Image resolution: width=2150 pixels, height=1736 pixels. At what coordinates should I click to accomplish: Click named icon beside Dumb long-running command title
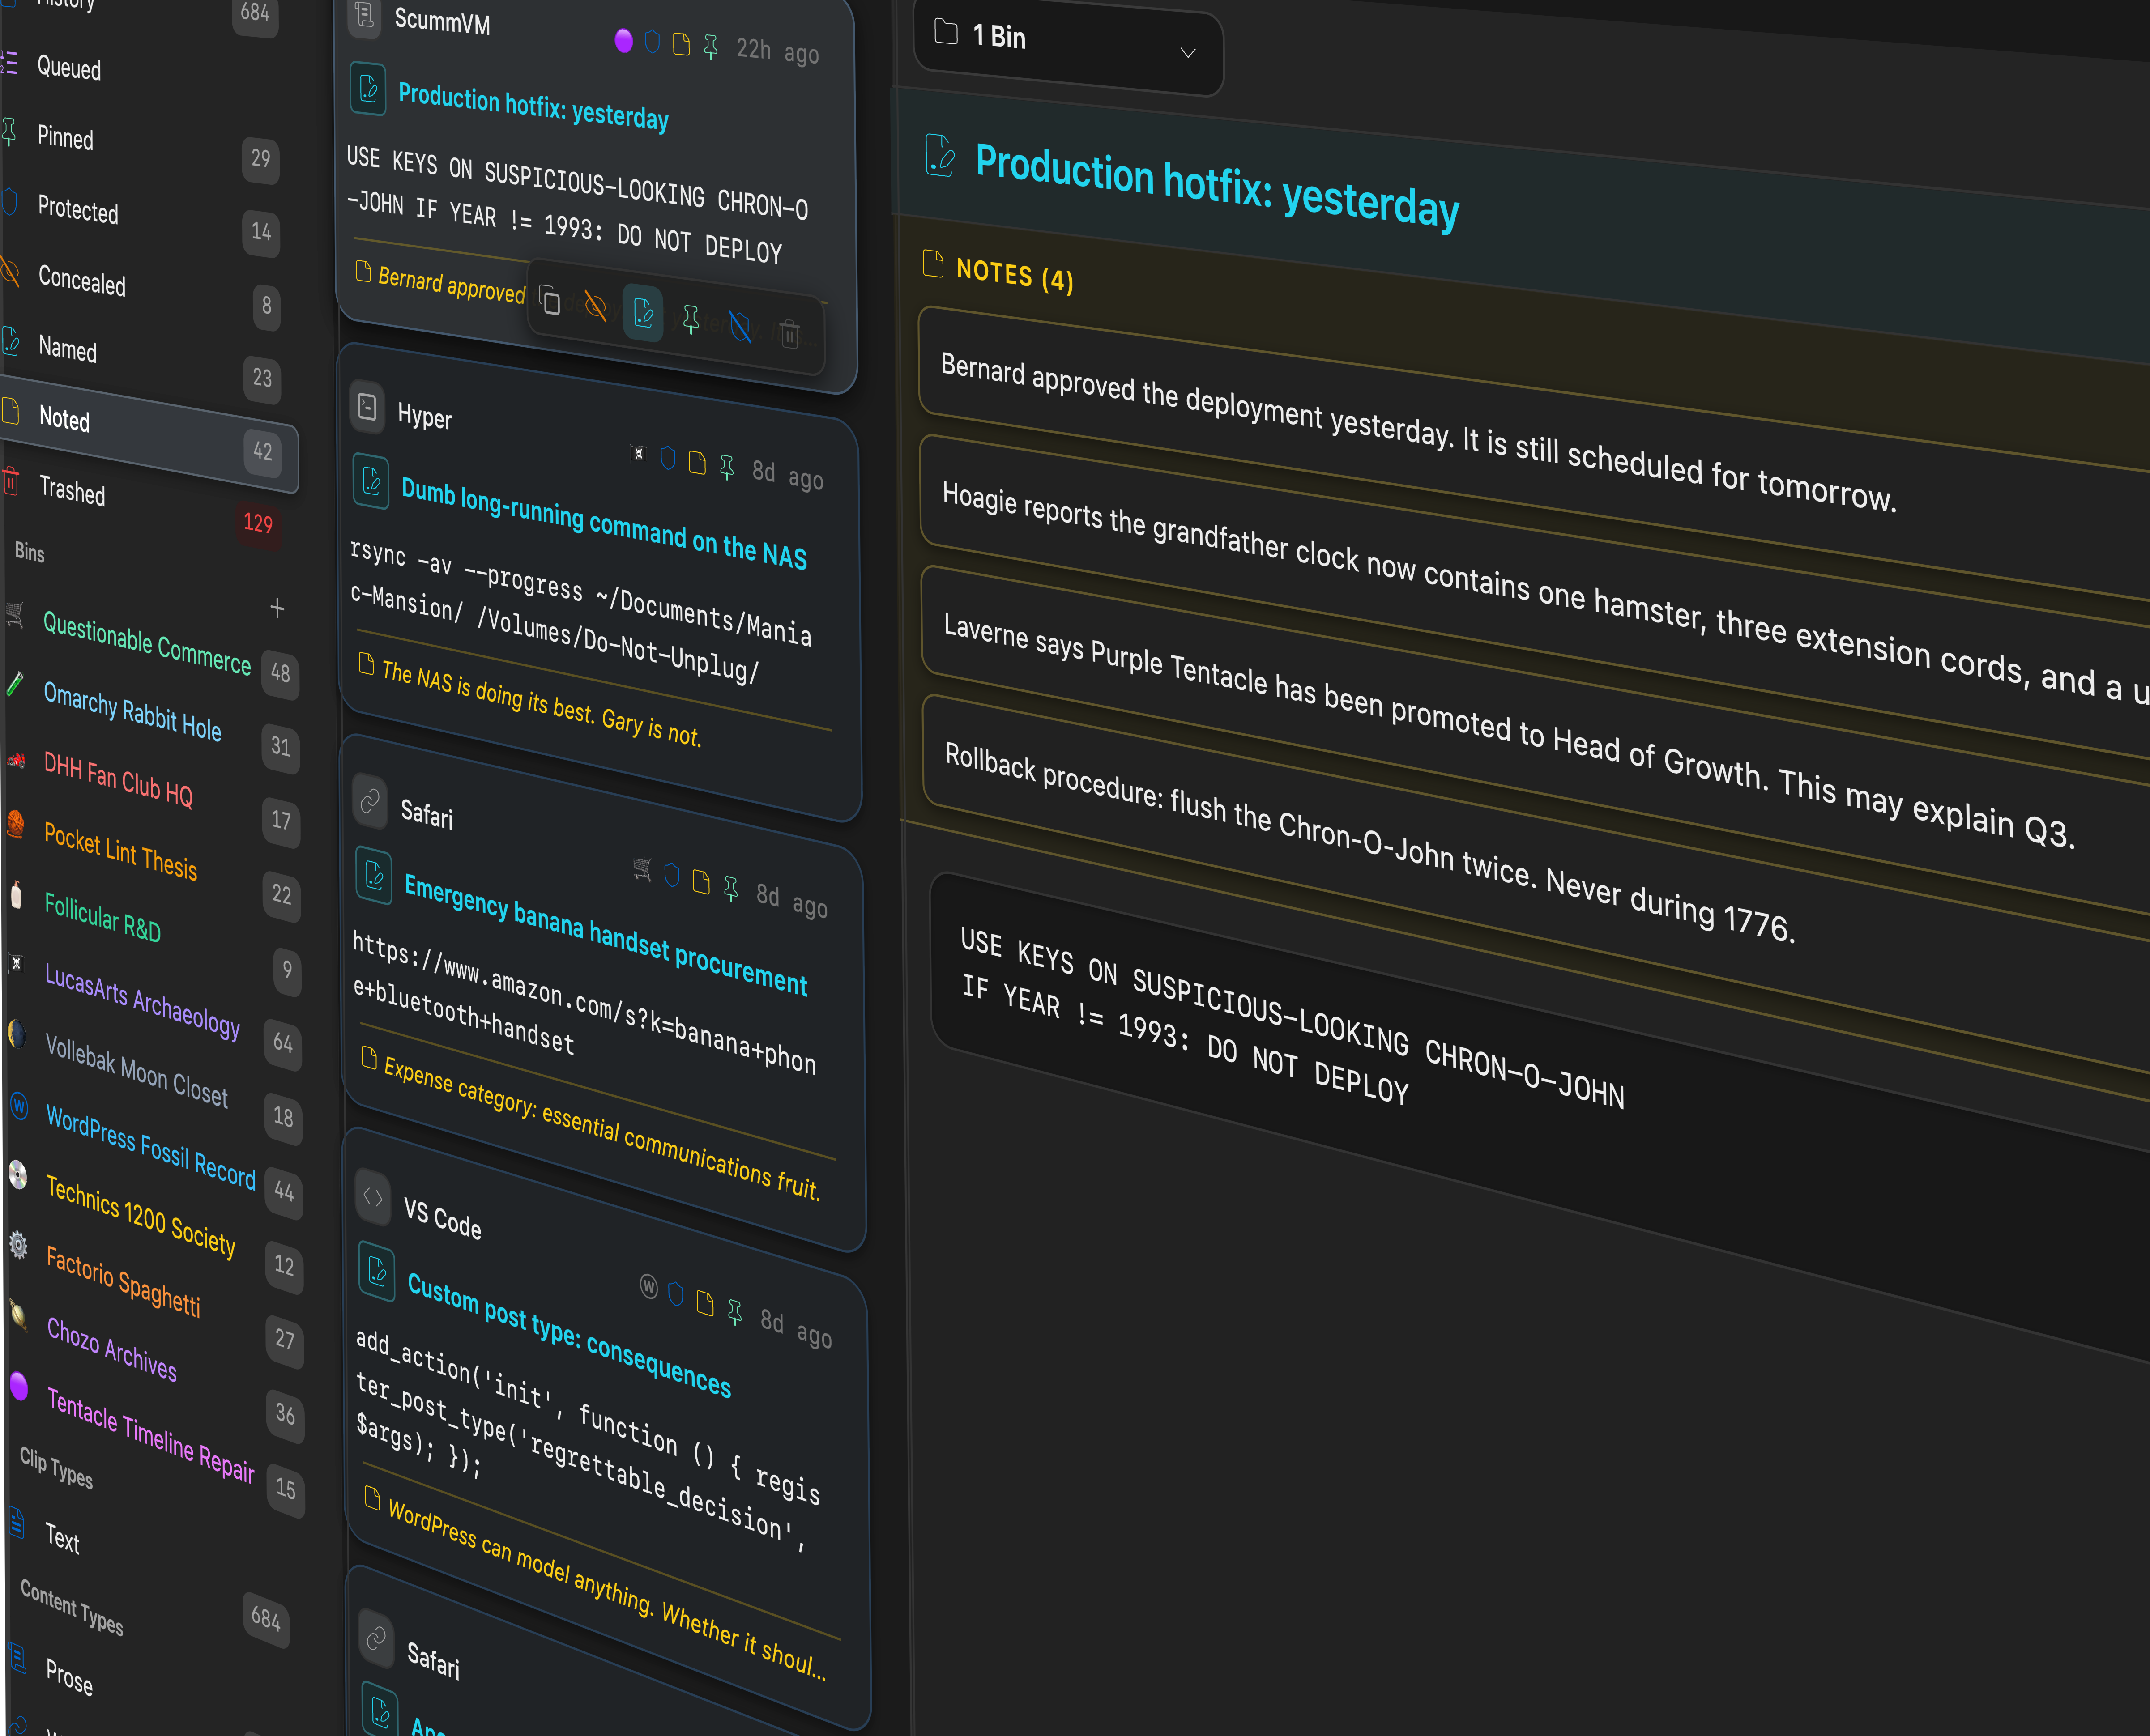371,481
